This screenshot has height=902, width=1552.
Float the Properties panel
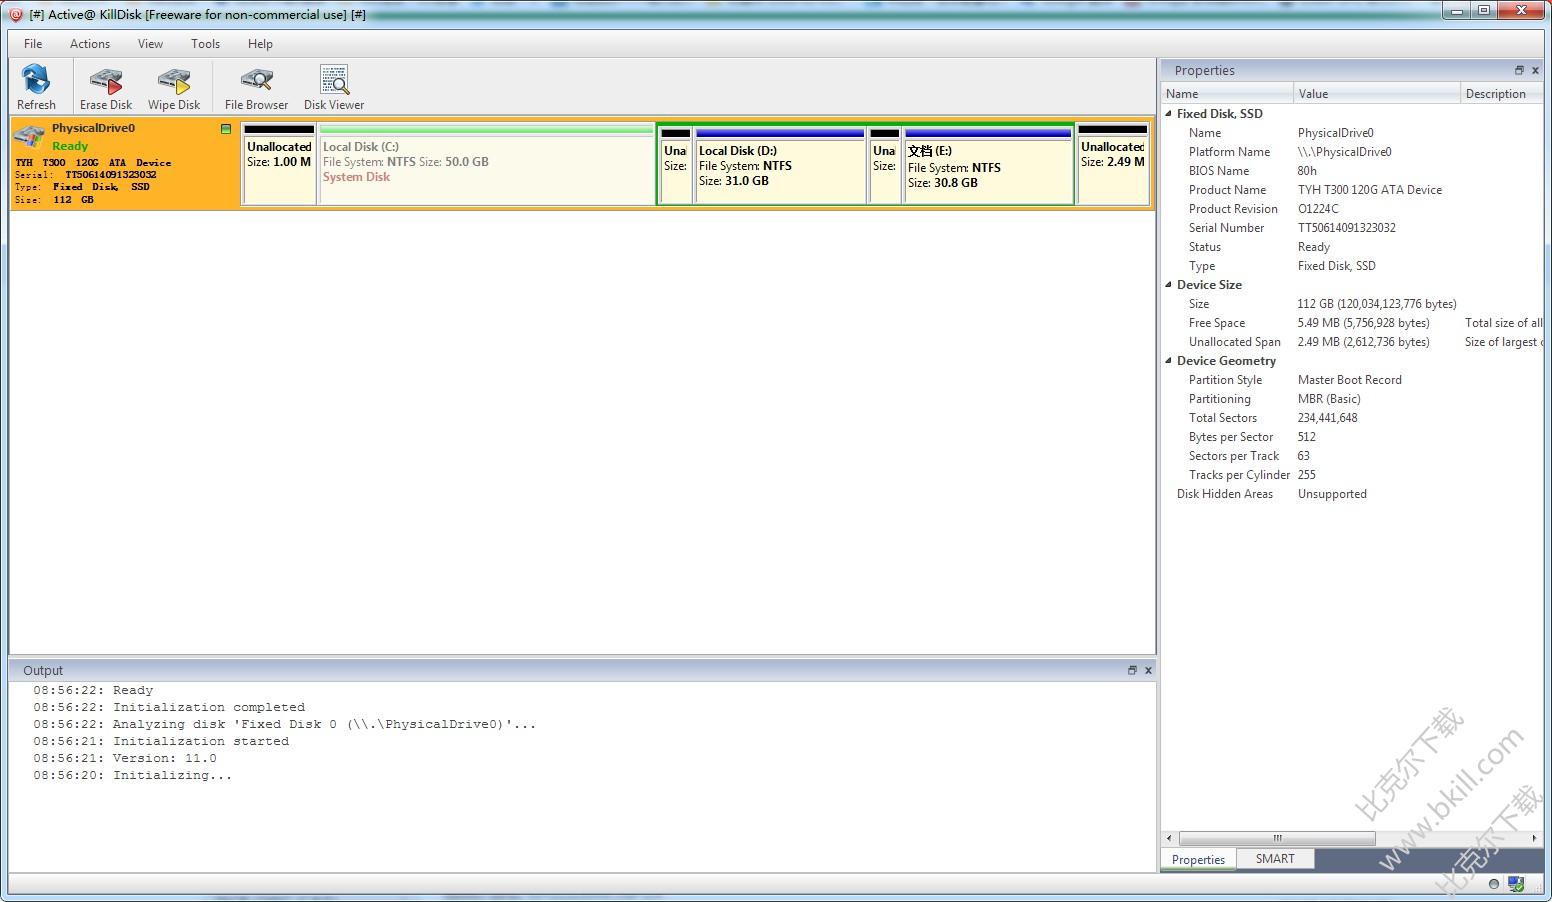[1519, 70]
